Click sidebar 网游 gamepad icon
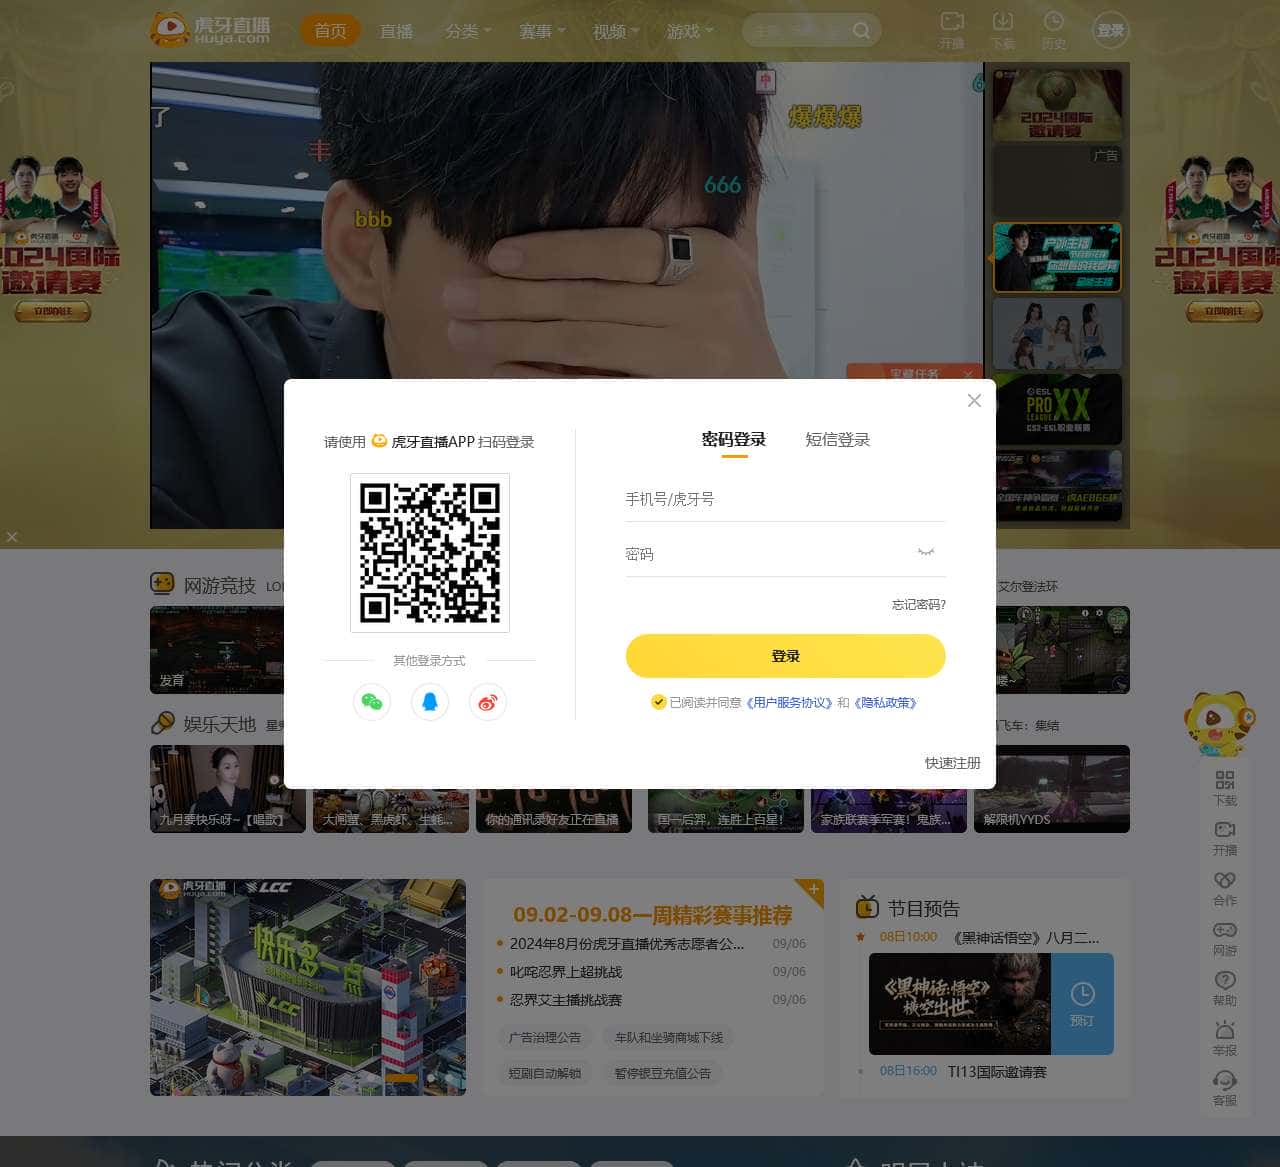1280x1167 pixels. click(x=1225, y=930)
